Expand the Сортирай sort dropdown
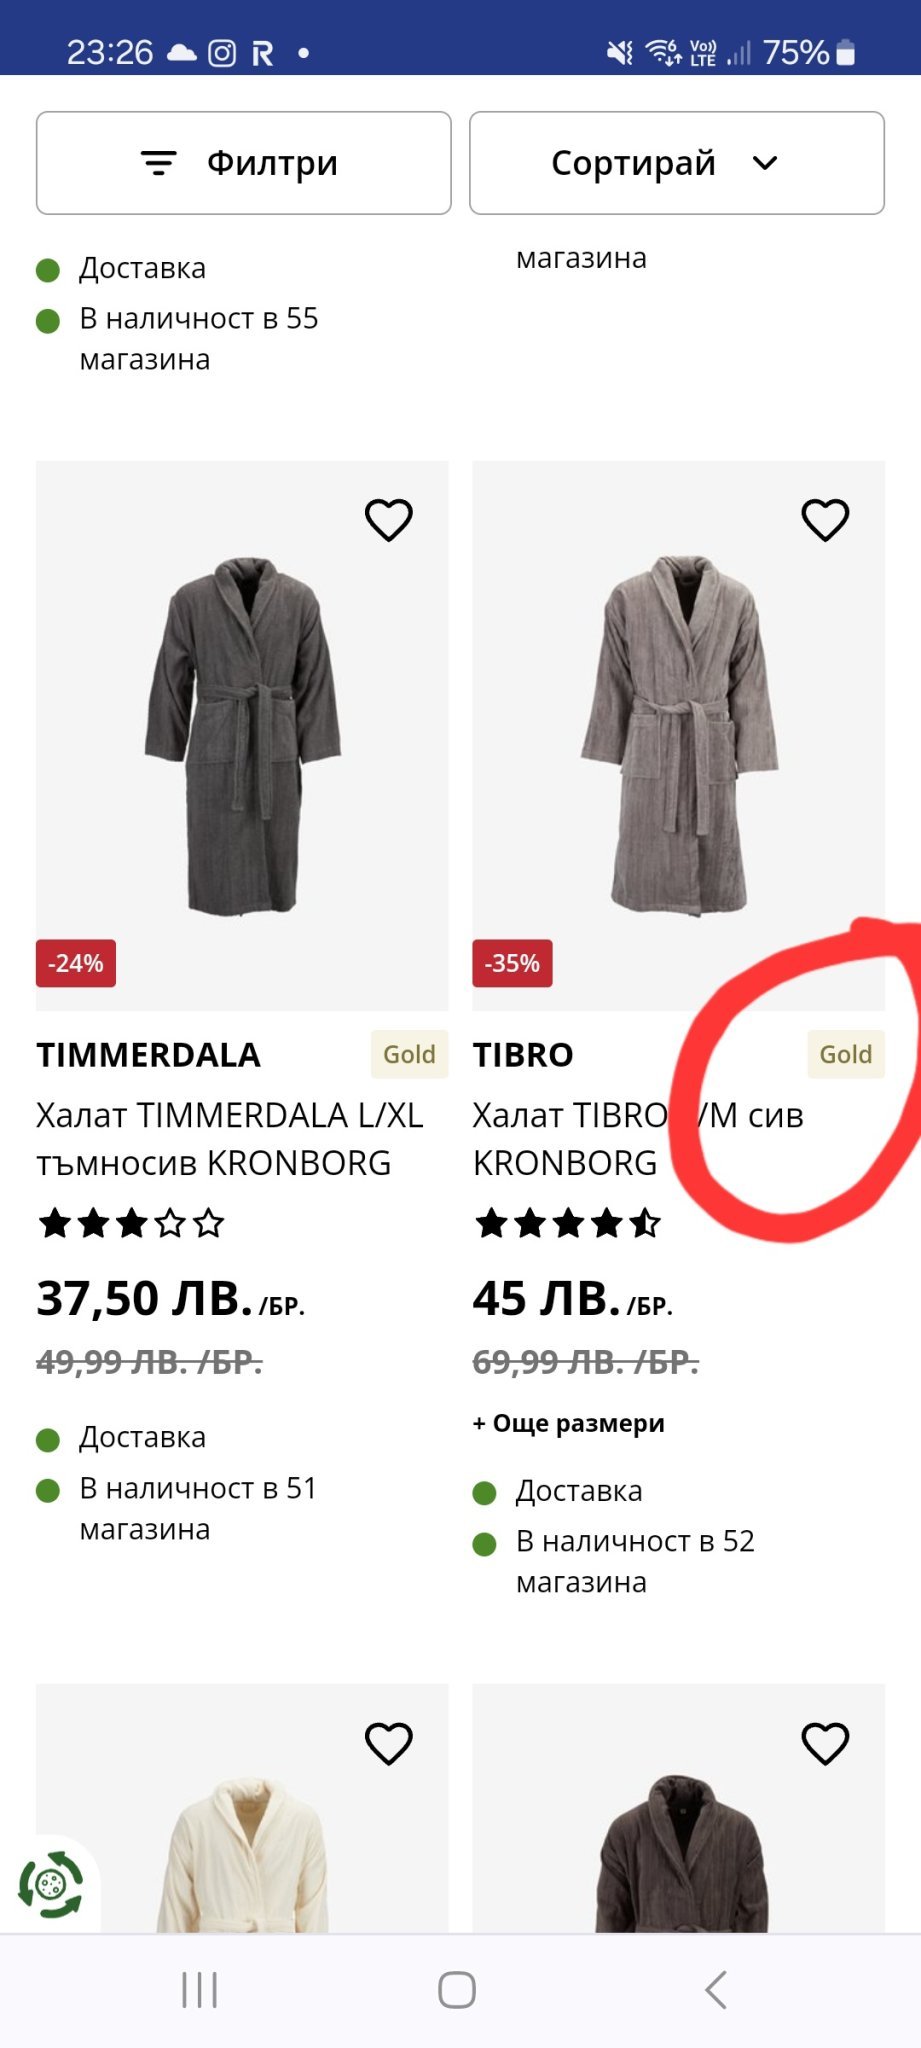The width and height of the screenshot is (921, 2048). pyautogui.click(x=676, y=163)
